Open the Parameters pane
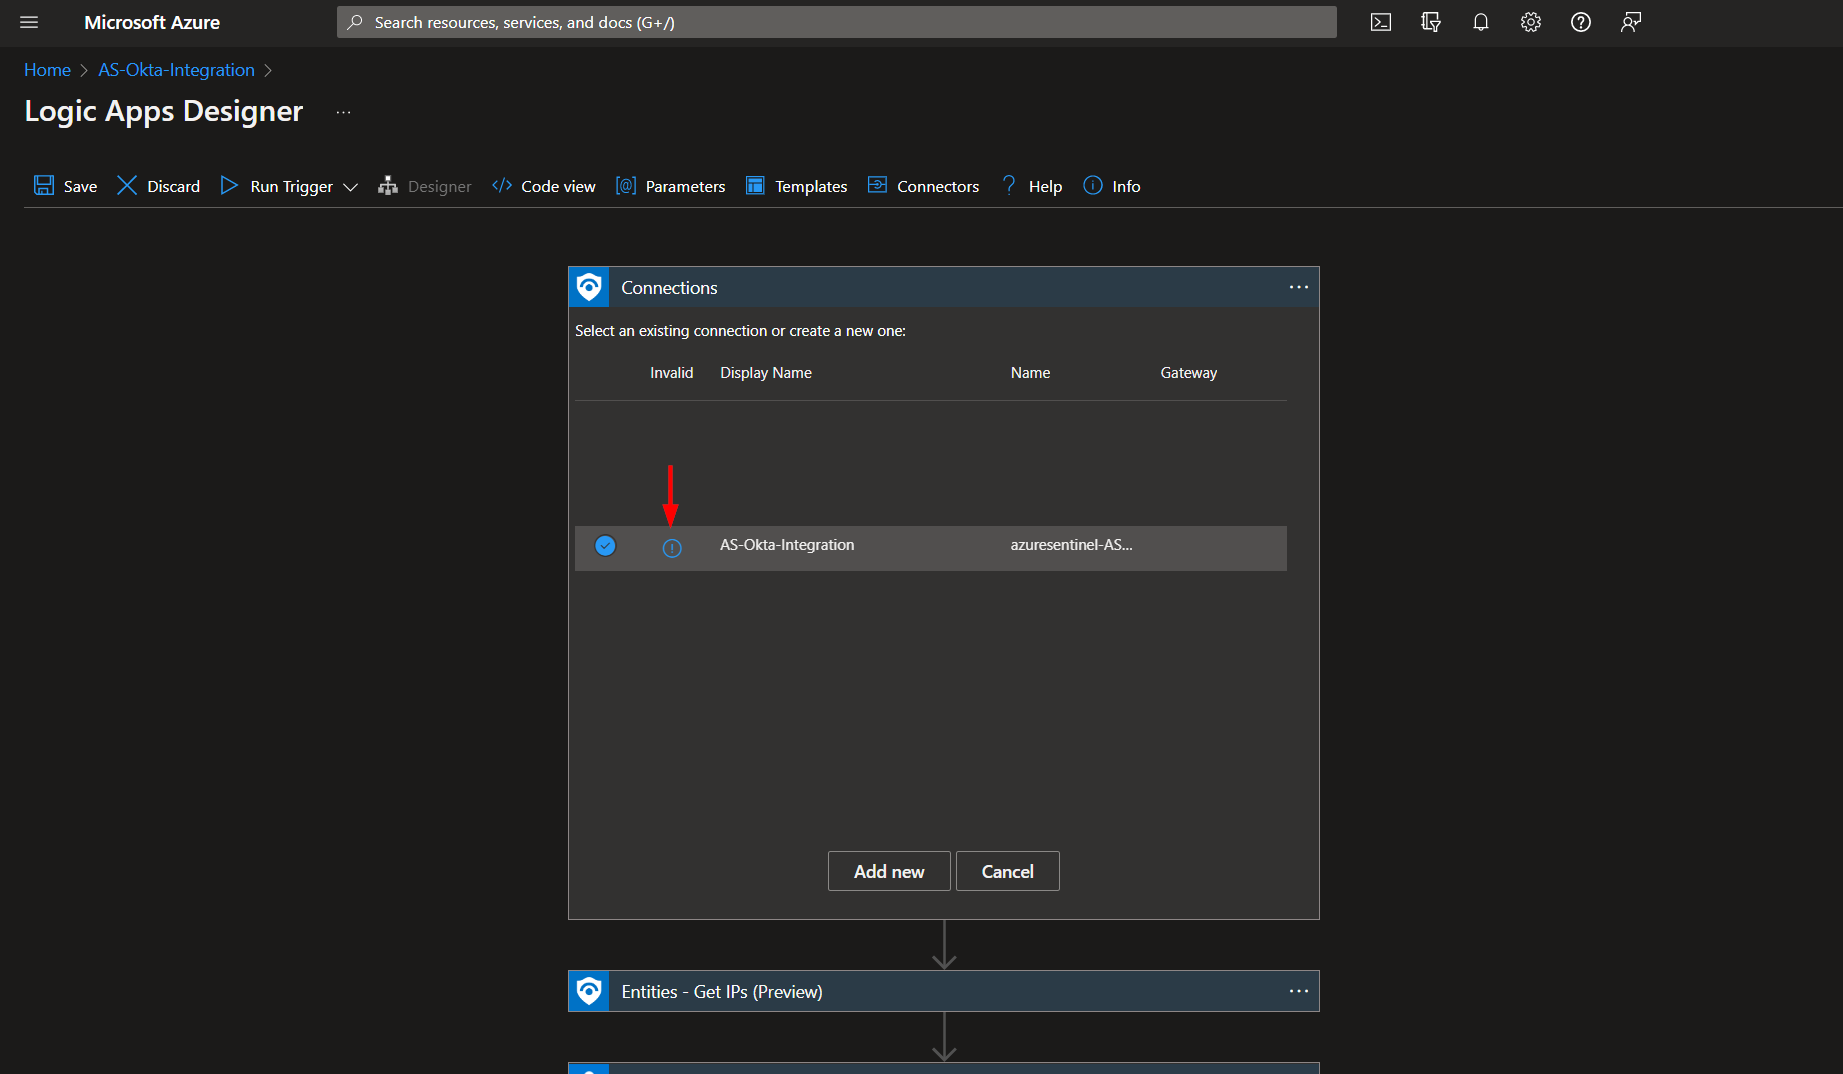The width and height of the screenshot is (1843, 1074). (670, 186)
